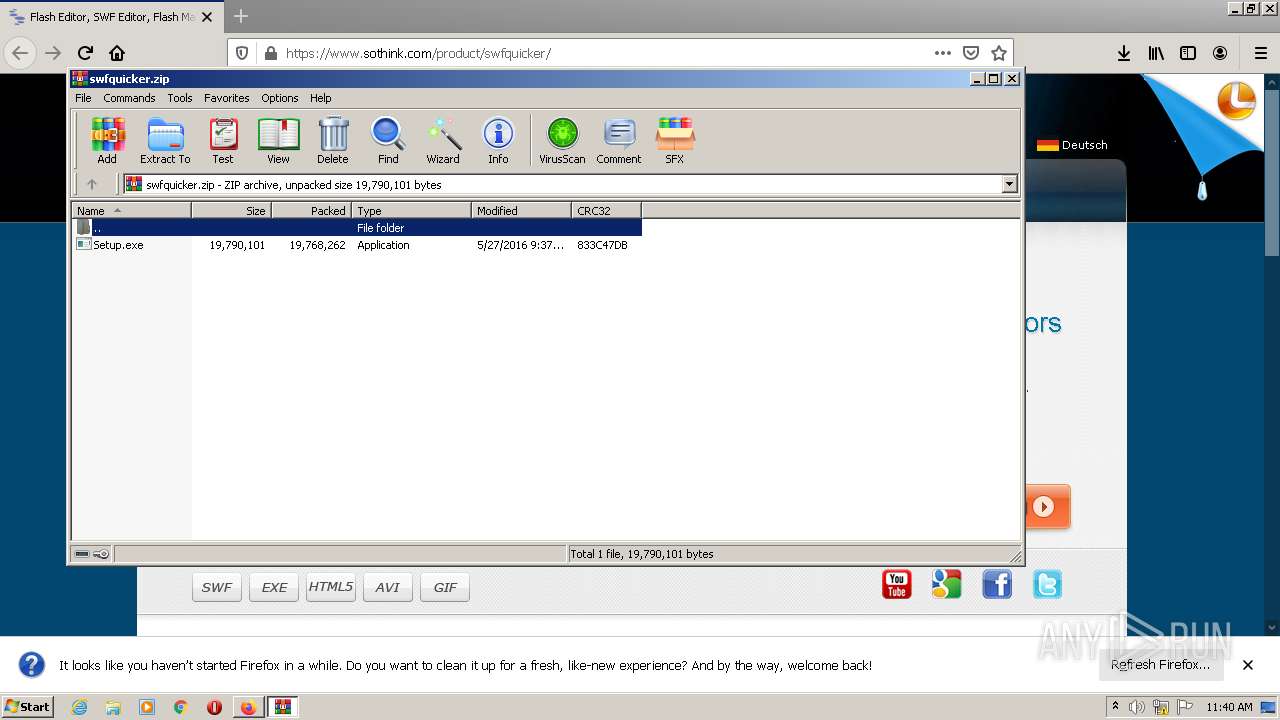This screenshot has width=1280, height=720.
Task: Click the Add toolbar icon in WinRAR
Action: pos(107,140)
